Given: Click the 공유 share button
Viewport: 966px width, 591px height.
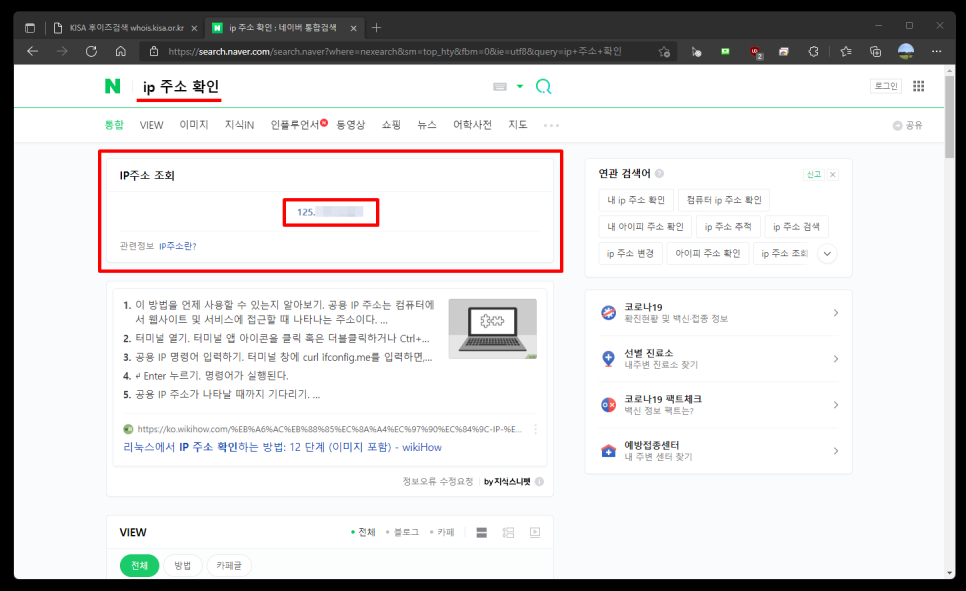Looking at the screenshot, I should pos(907,125).
